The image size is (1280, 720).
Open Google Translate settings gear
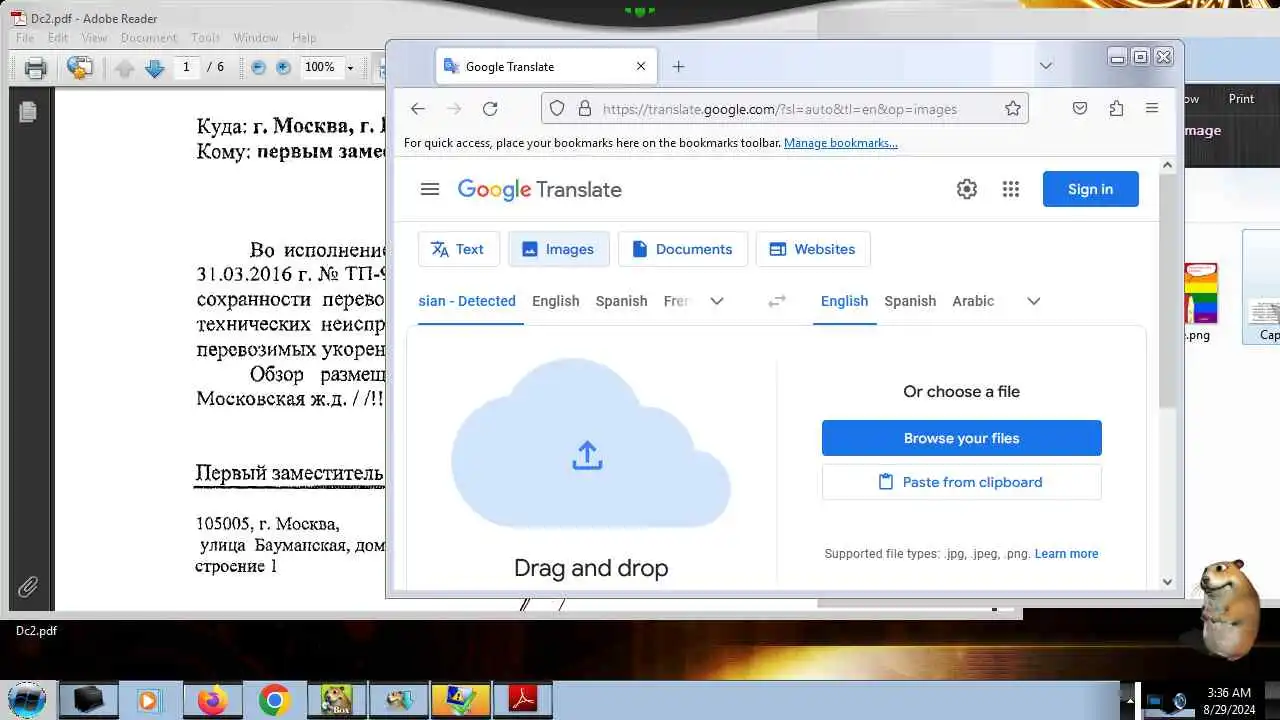[x=967, y=189]
